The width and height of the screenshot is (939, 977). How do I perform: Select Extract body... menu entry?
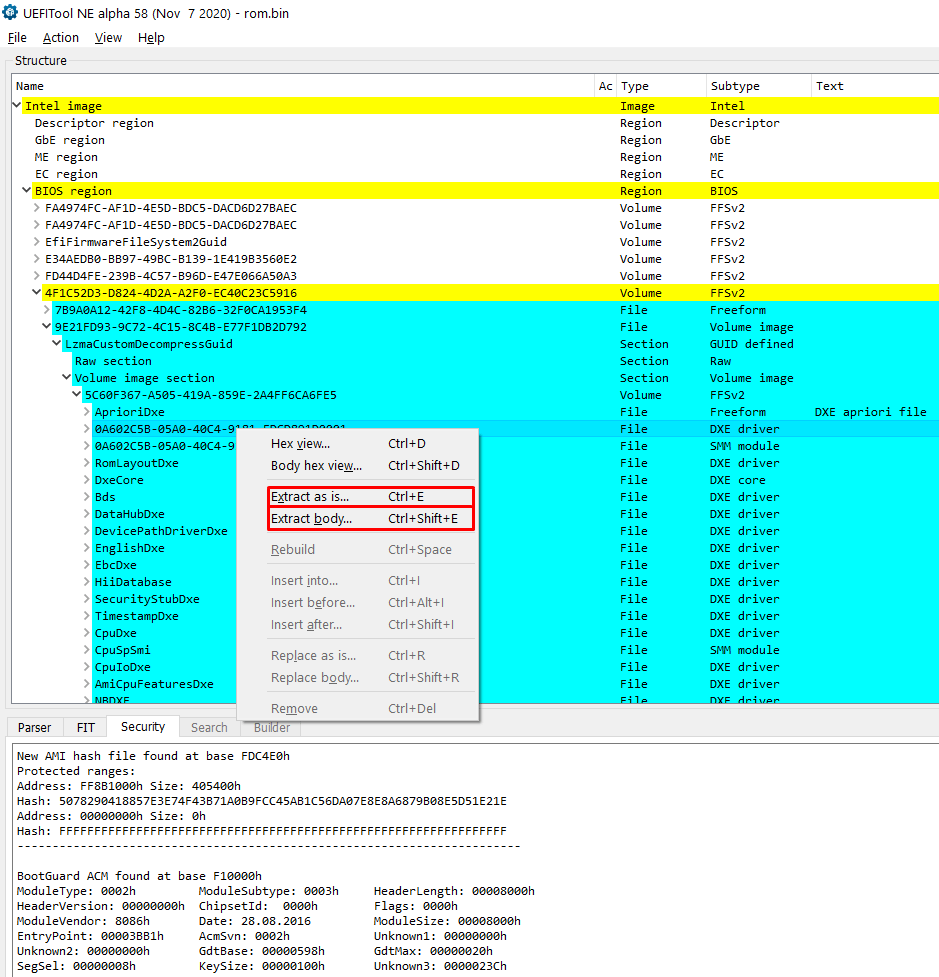[371, 518]
